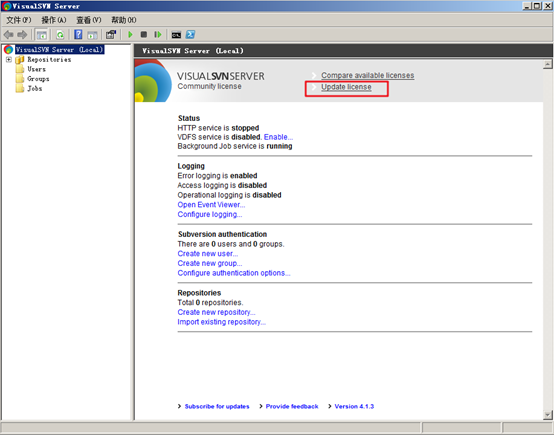Open the command prompt toolbar icon
Image resolution: width=554 pixels, height=435 pixels.
pyautogui.click(x=176, y=35)
